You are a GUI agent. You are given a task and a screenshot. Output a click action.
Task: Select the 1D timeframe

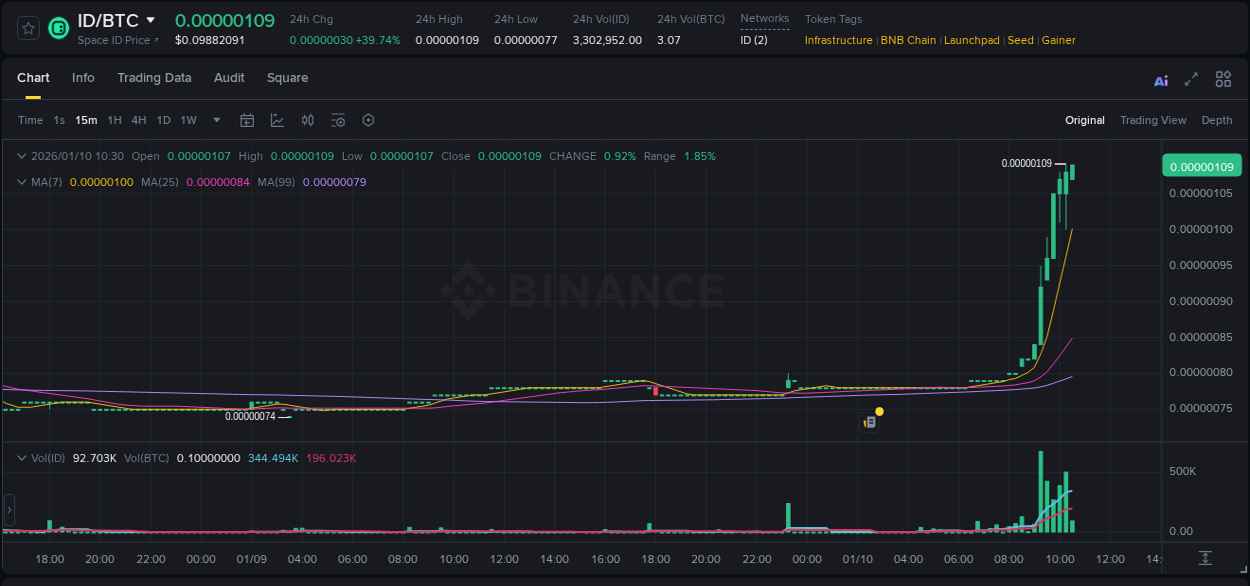point(163,120)
